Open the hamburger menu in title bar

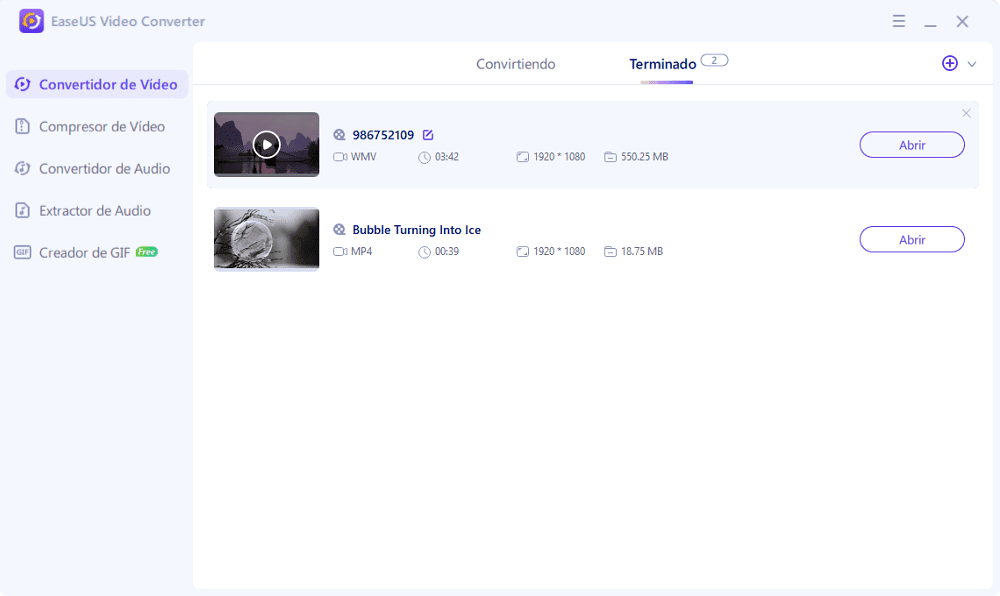point(899,21)
